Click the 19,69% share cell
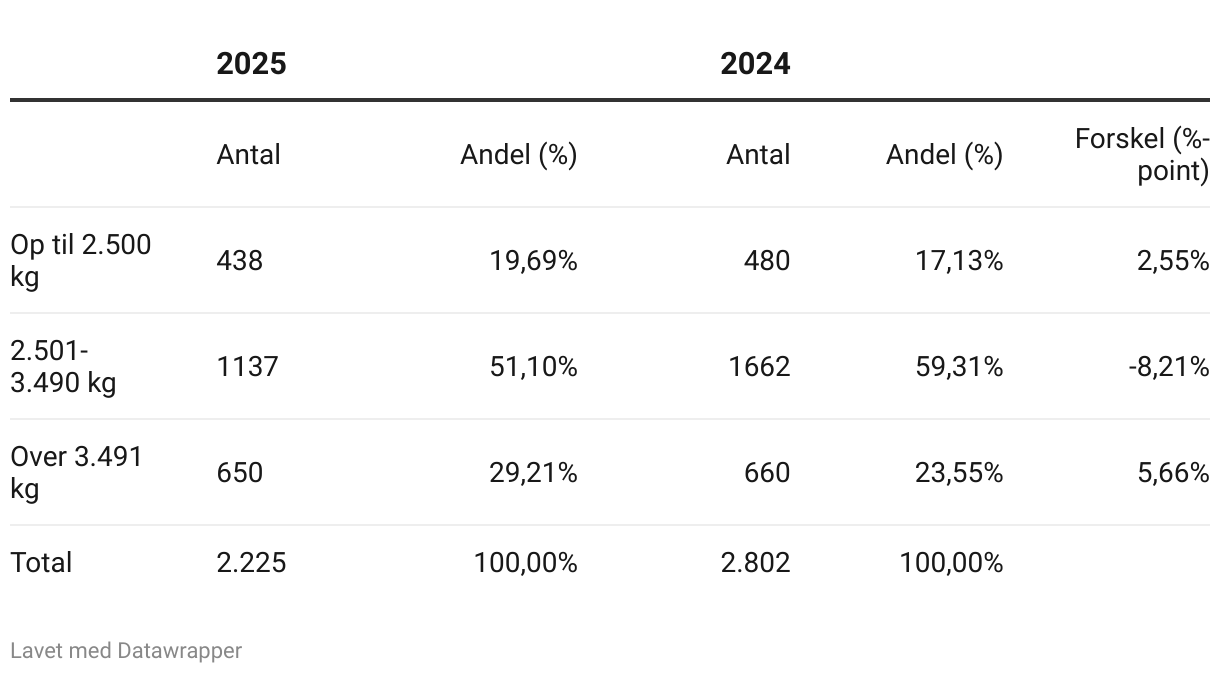1220x674 pixels. [x=533, y=260]
